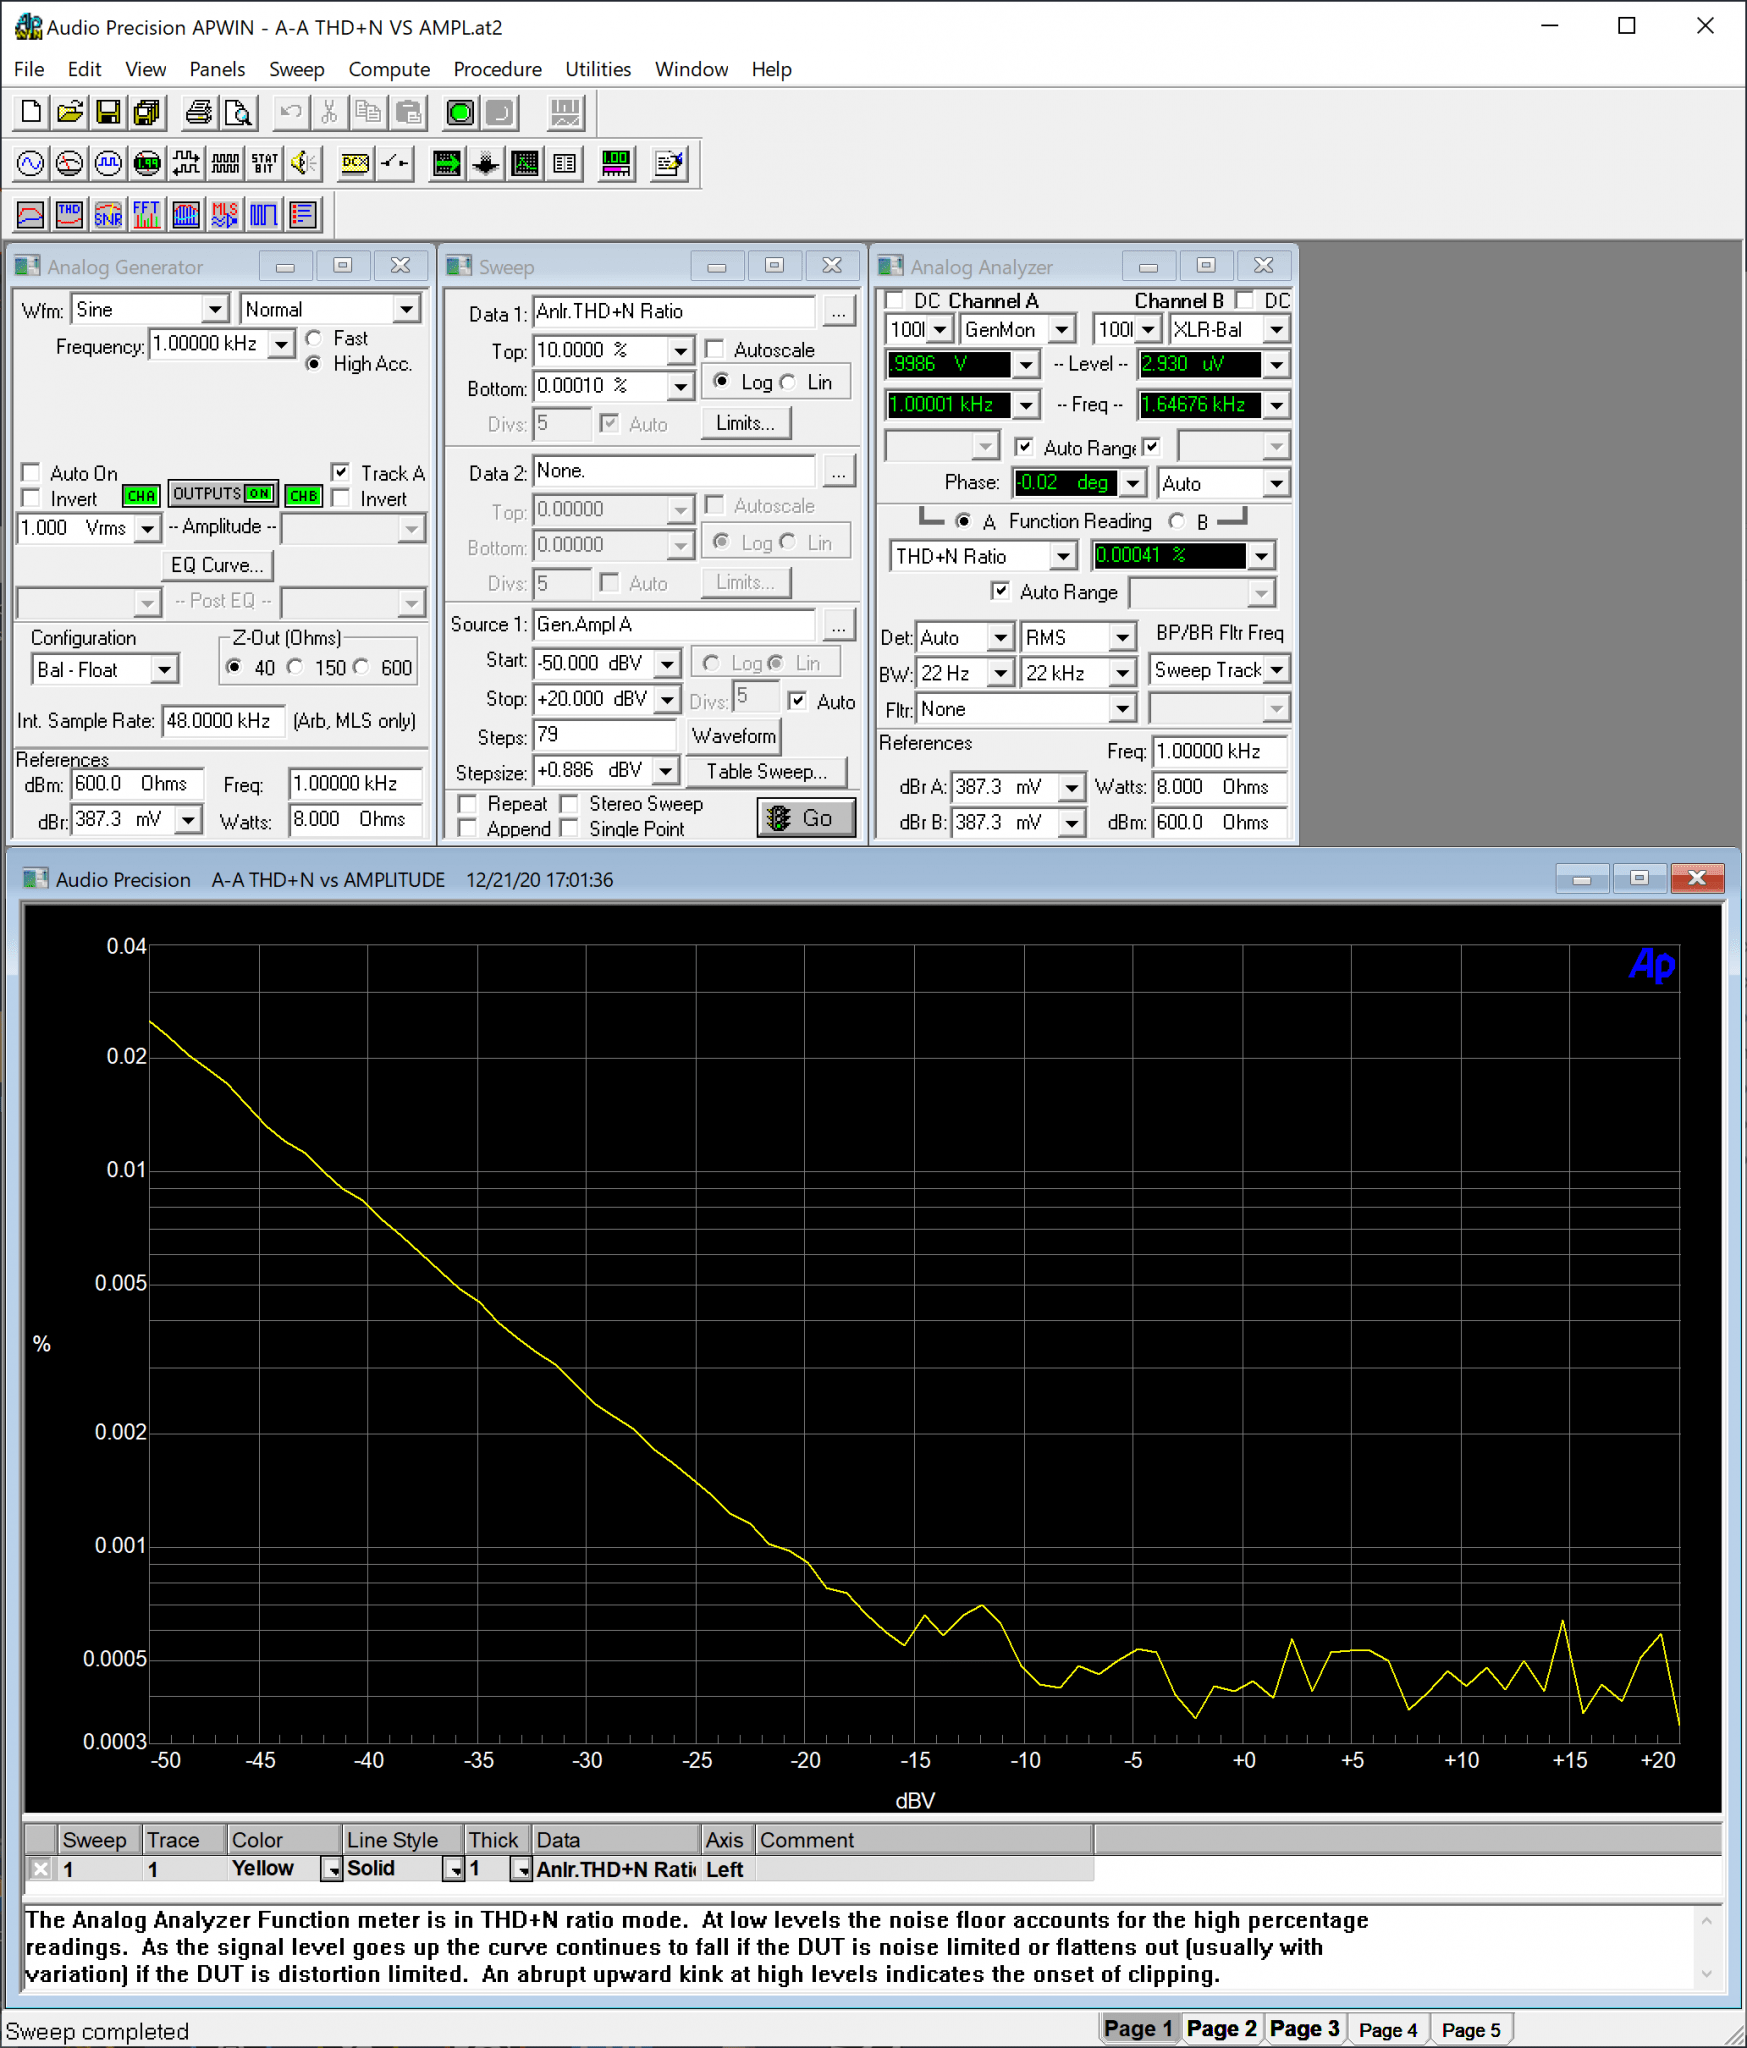Select Function Reading channel B radio
Image resolution: width=1747 pixels, height=2048 pixels.
click(1177, 521)
